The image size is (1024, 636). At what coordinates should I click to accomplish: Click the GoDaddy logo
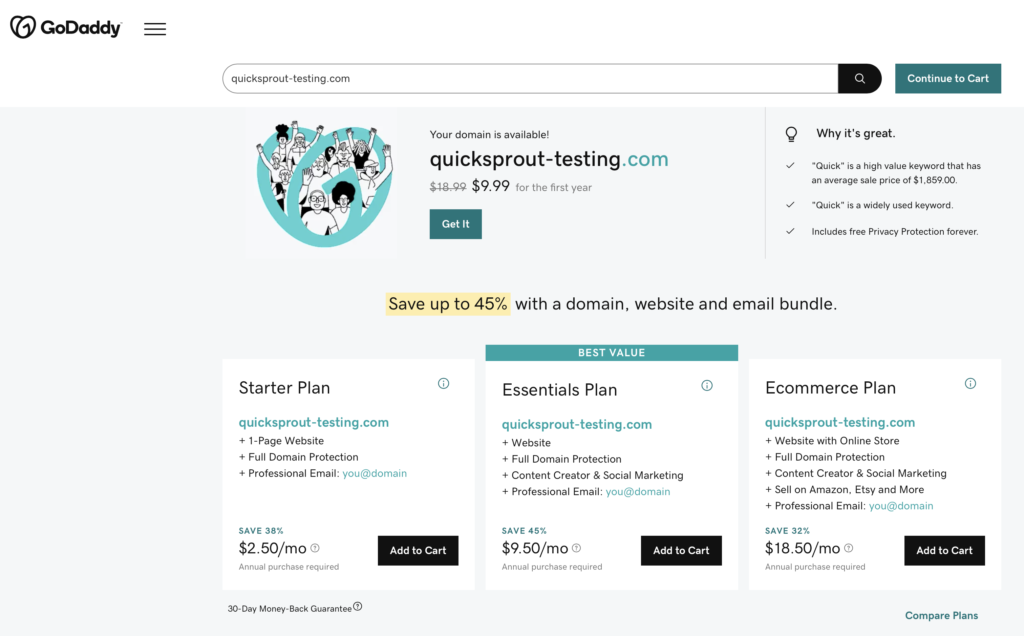65,27
